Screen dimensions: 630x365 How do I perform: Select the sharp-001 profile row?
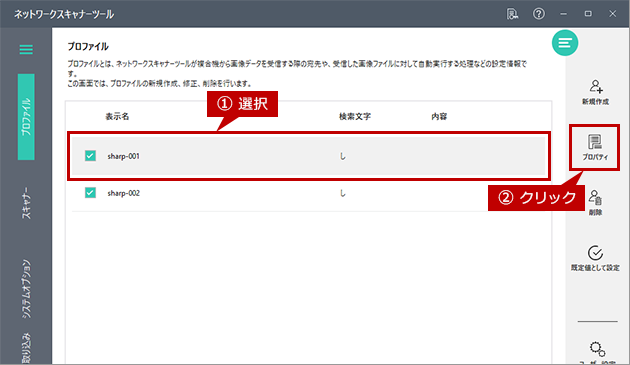(309, 156)
